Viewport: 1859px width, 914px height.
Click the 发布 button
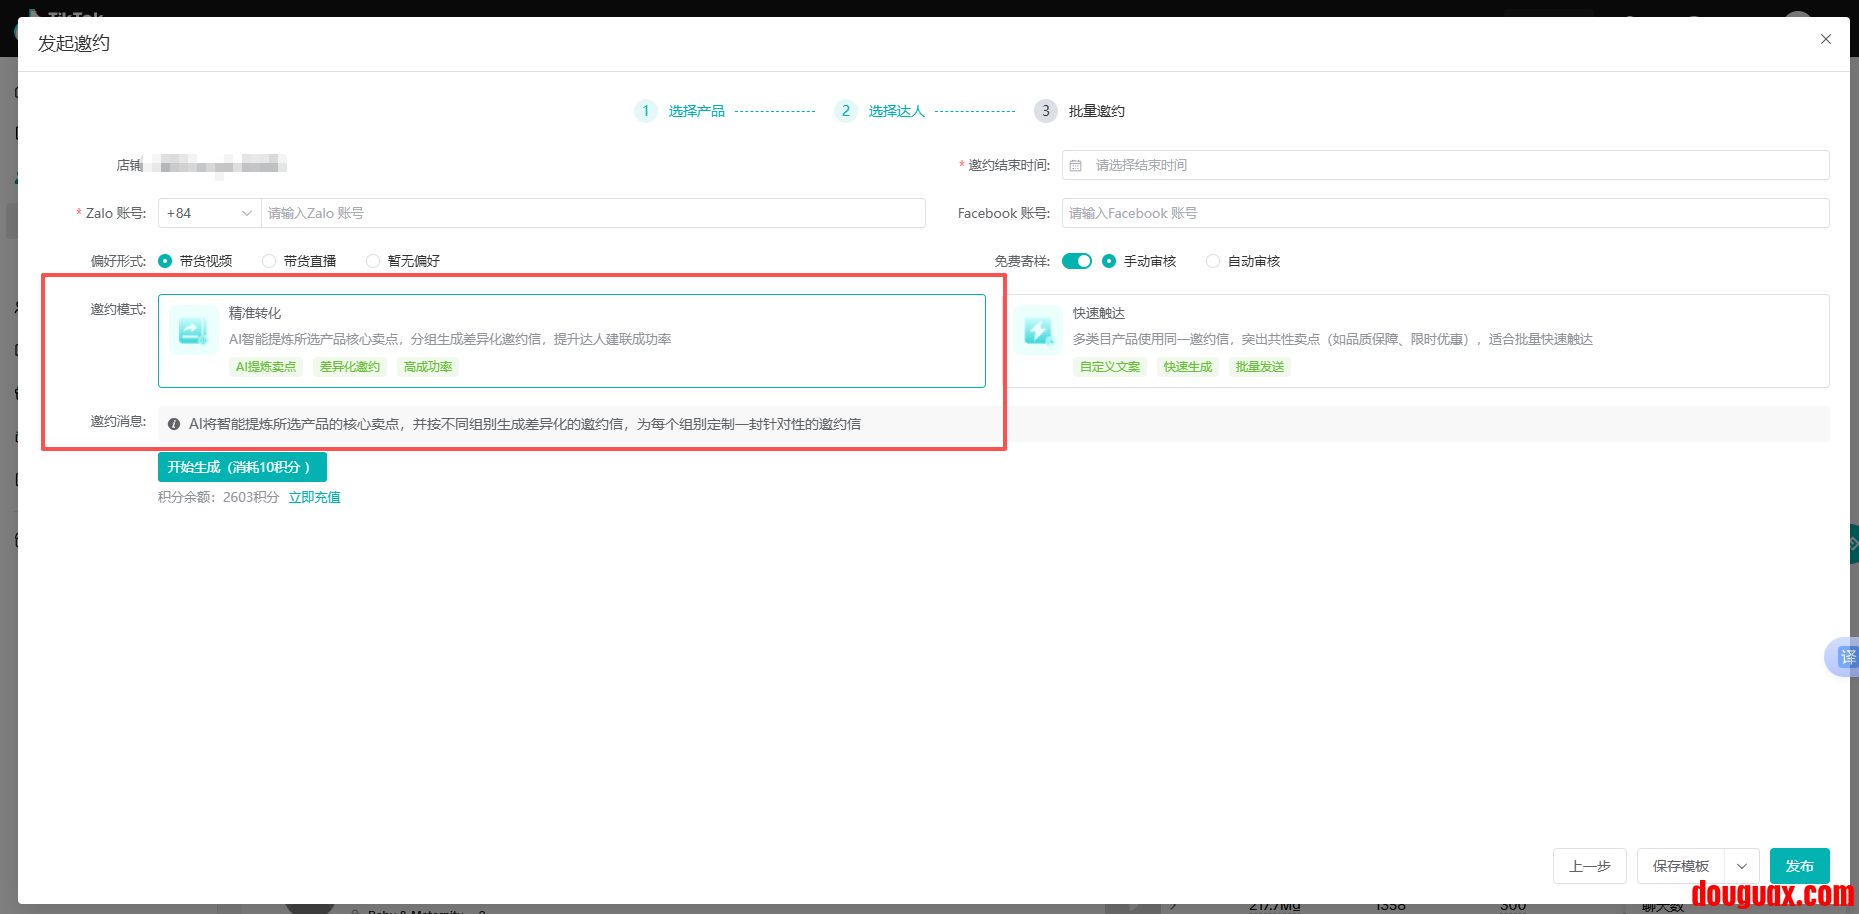click(x=1799, y=866)
